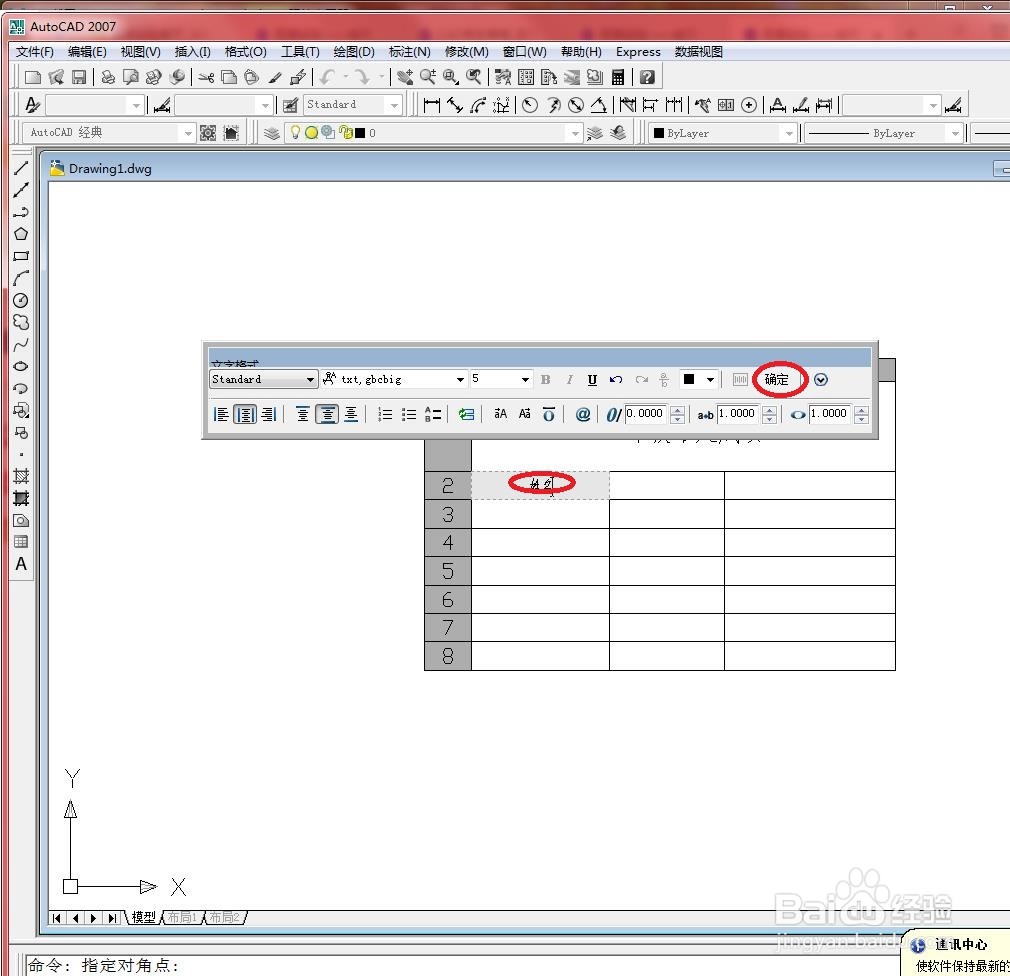Toggle left text alignment
1010x976 pixels.
(221, 414)
